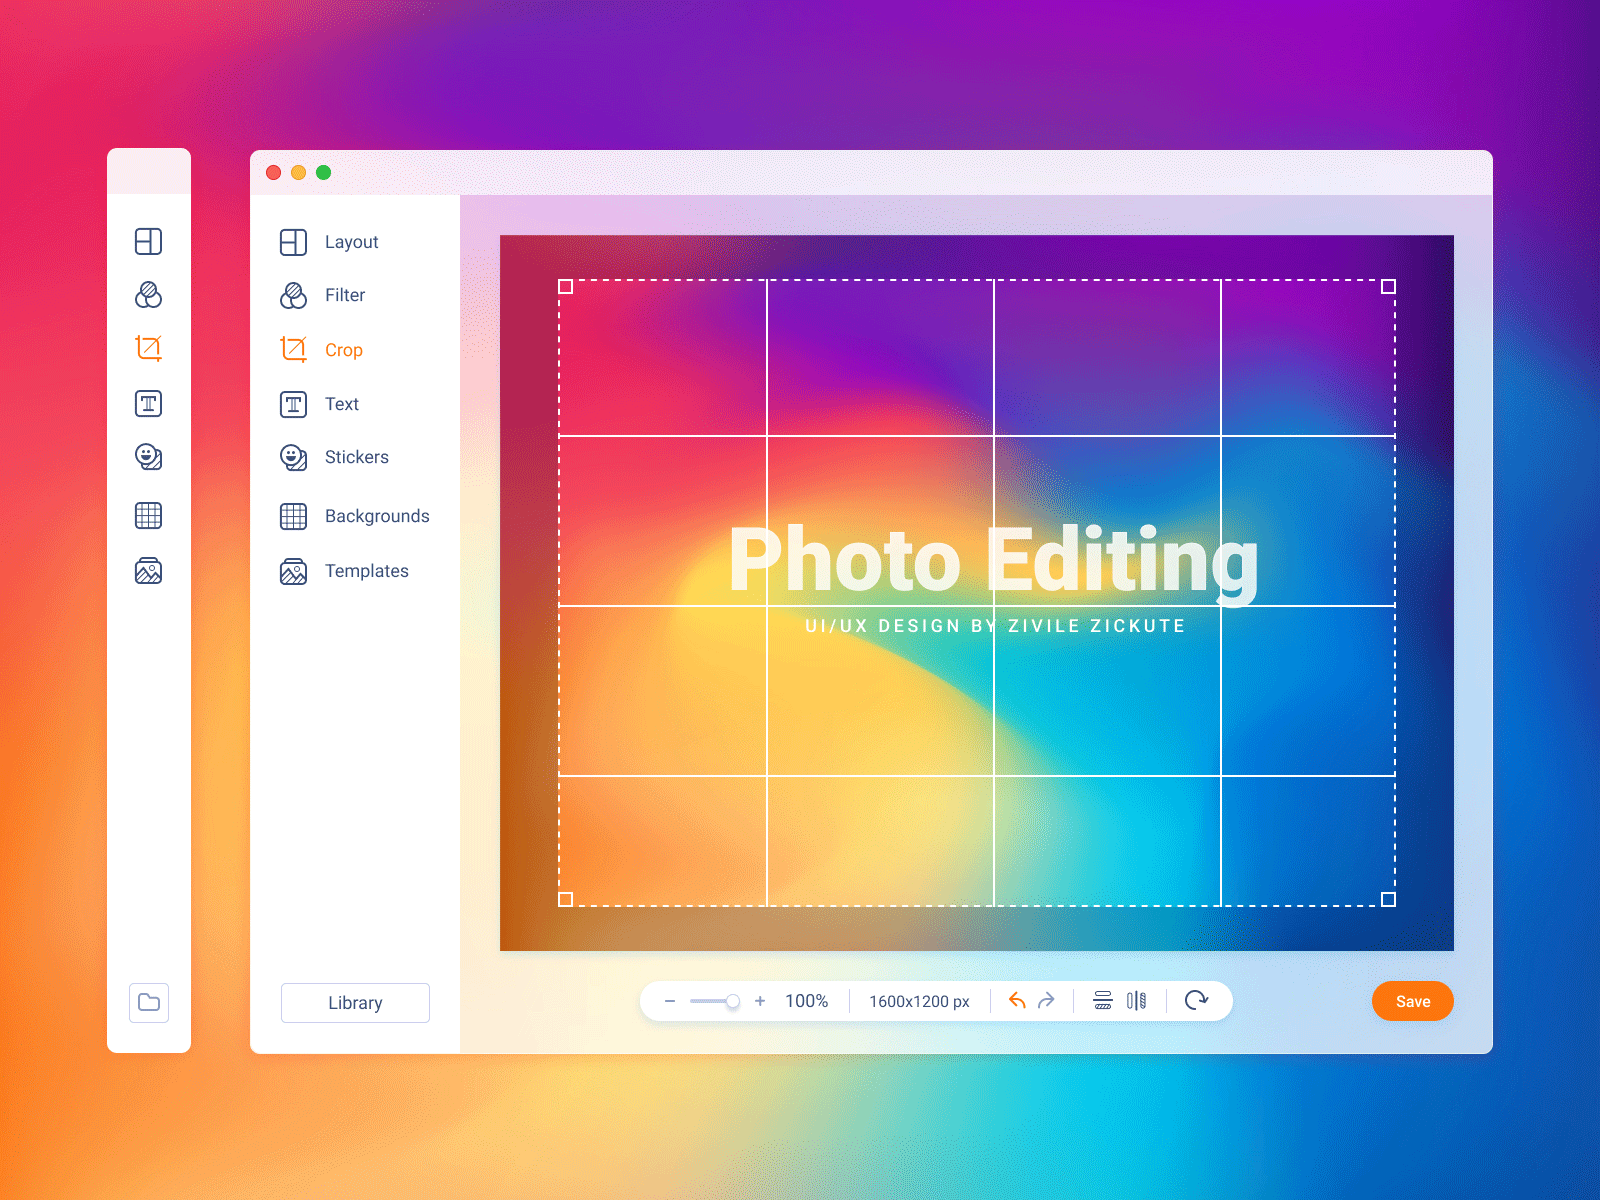Viewport: 1600px width, 1200px height.
Task: Click the Text icon beside the Text label
Action: [293, 404]
